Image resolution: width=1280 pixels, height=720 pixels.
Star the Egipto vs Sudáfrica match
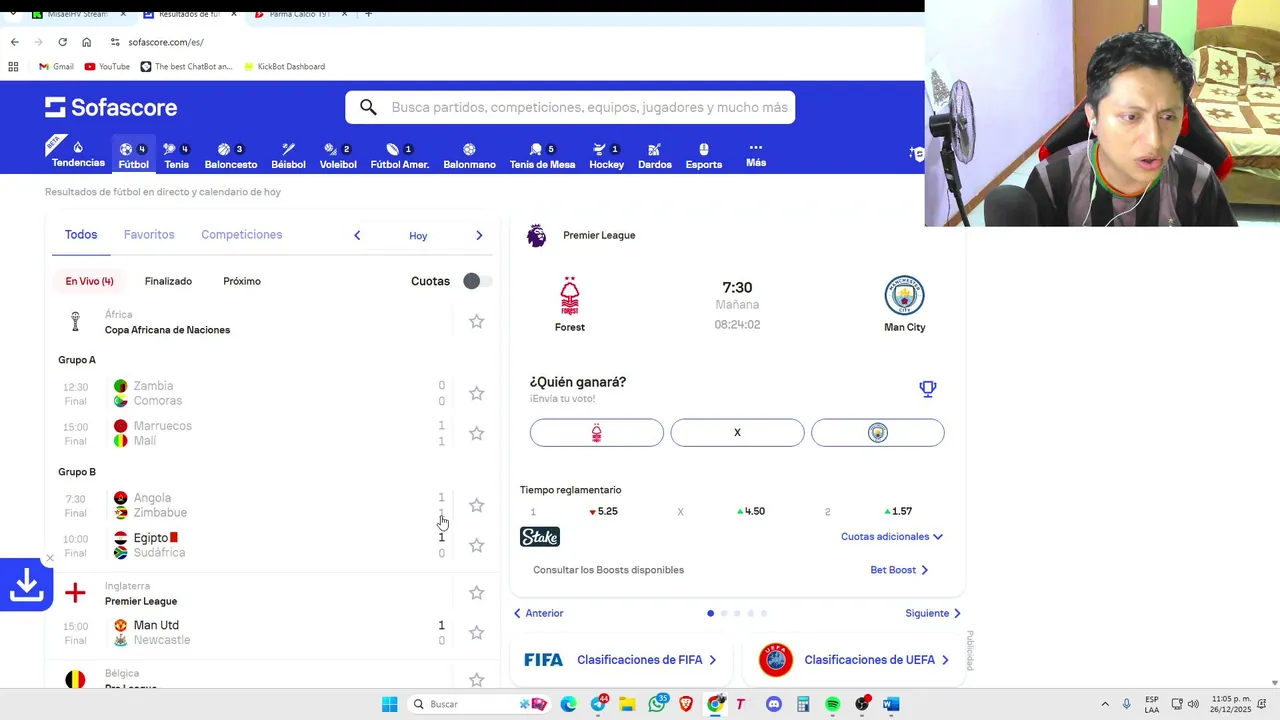tap(476, 545)
